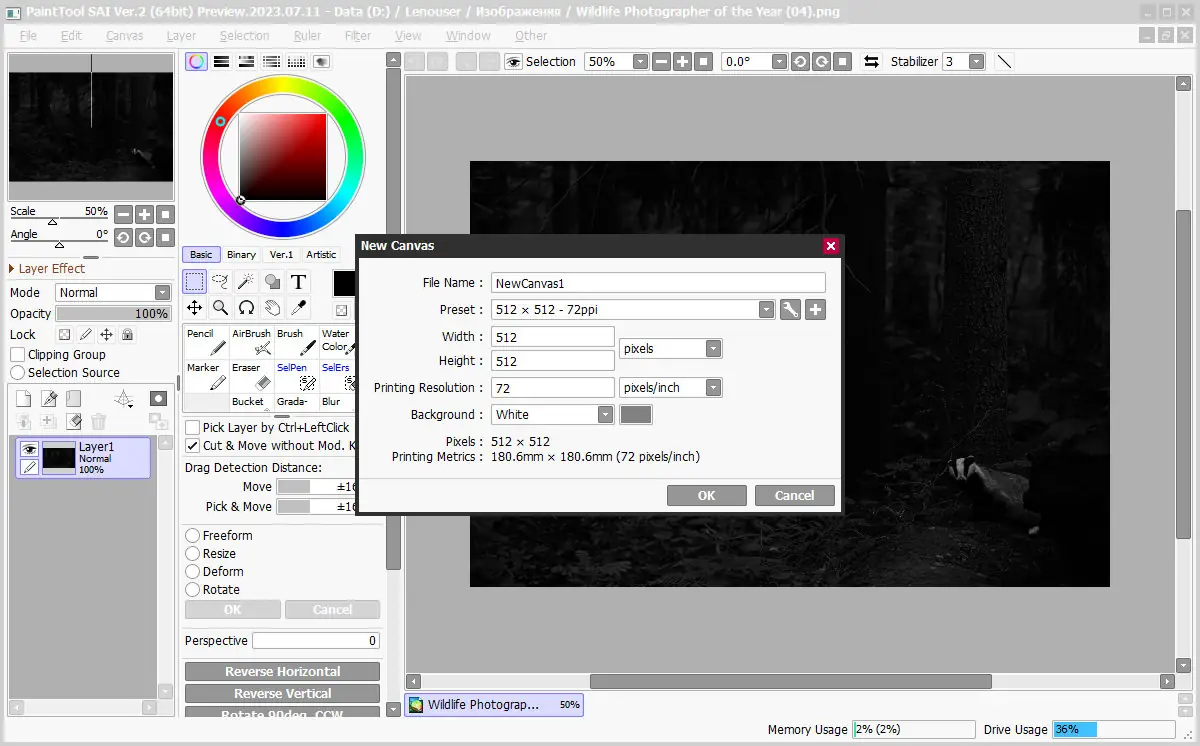Select the Deform transform option
The height and width of the screenshot is (746, 1200).
pyautogui.click(x=193, y=571)
